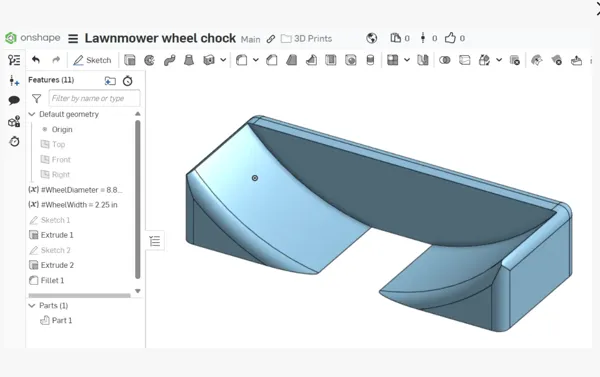
Task: Select Origin in the feature list
Action: click(x=62, y=129)
